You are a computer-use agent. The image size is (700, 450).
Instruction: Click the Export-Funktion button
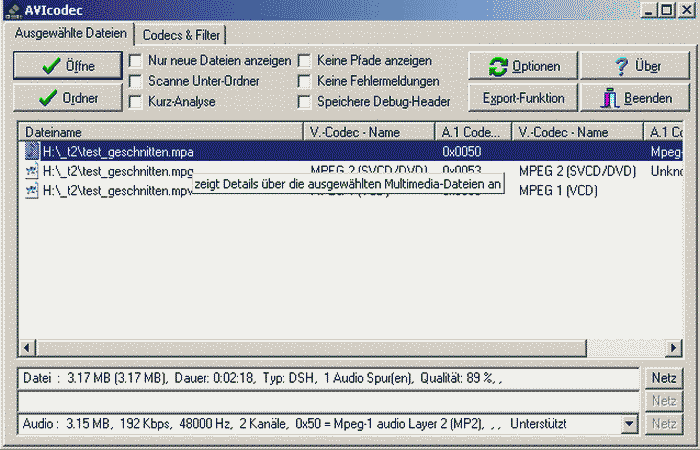pos(522,98)
